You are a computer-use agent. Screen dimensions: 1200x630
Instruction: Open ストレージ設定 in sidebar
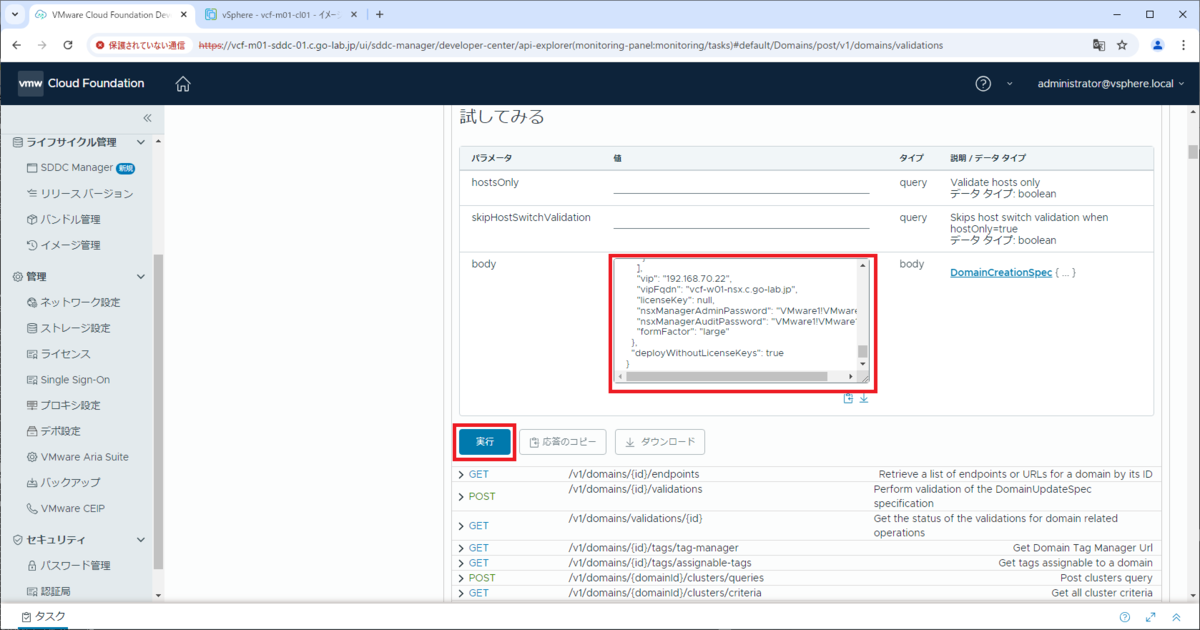[68, 329]
